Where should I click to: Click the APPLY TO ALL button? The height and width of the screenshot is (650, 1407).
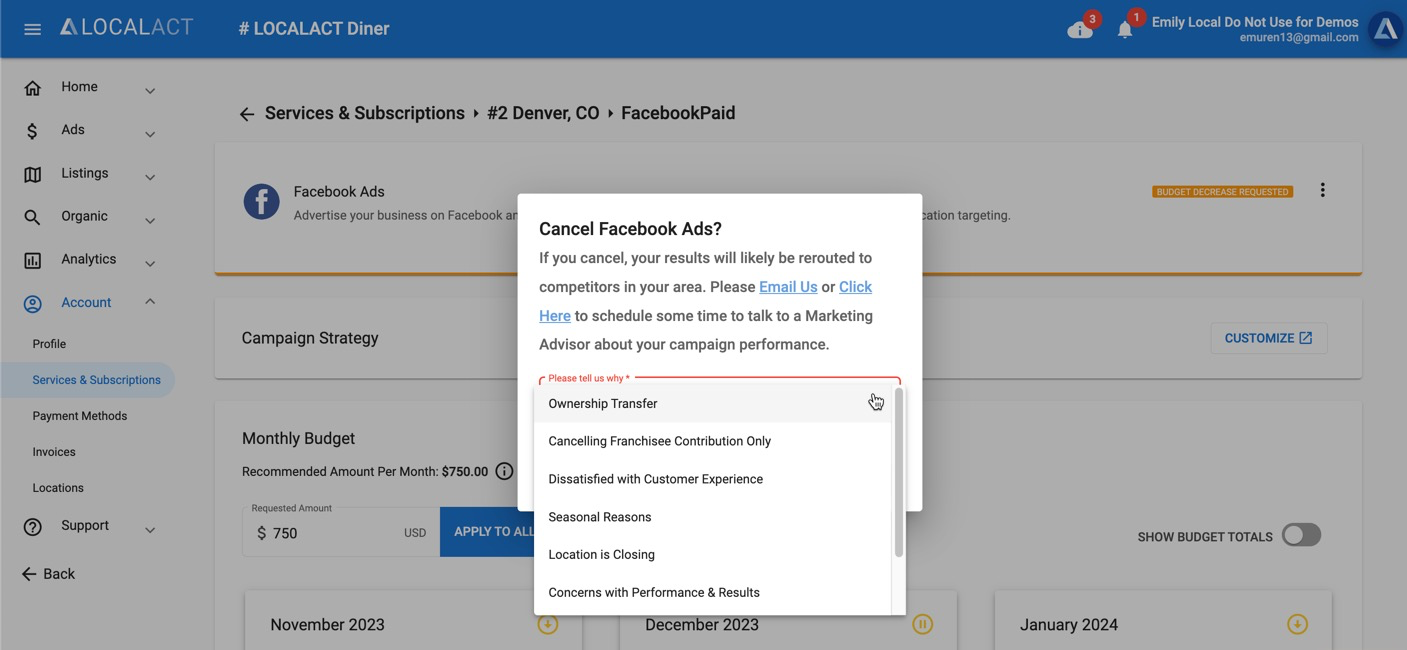click(494, 532)
